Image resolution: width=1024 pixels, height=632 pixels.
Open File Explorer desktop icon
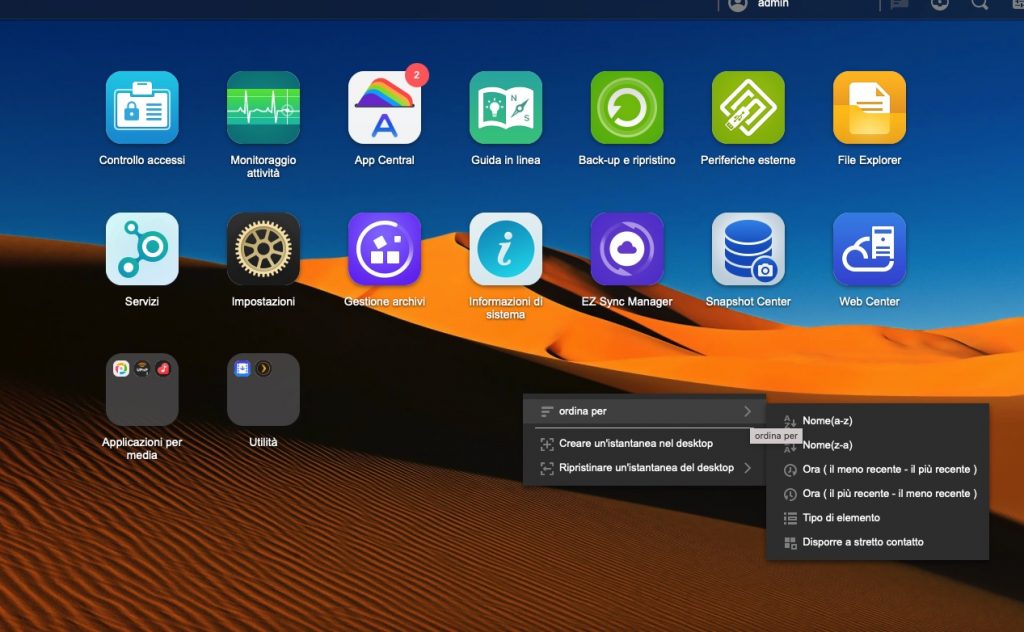(x=869, y=108)
